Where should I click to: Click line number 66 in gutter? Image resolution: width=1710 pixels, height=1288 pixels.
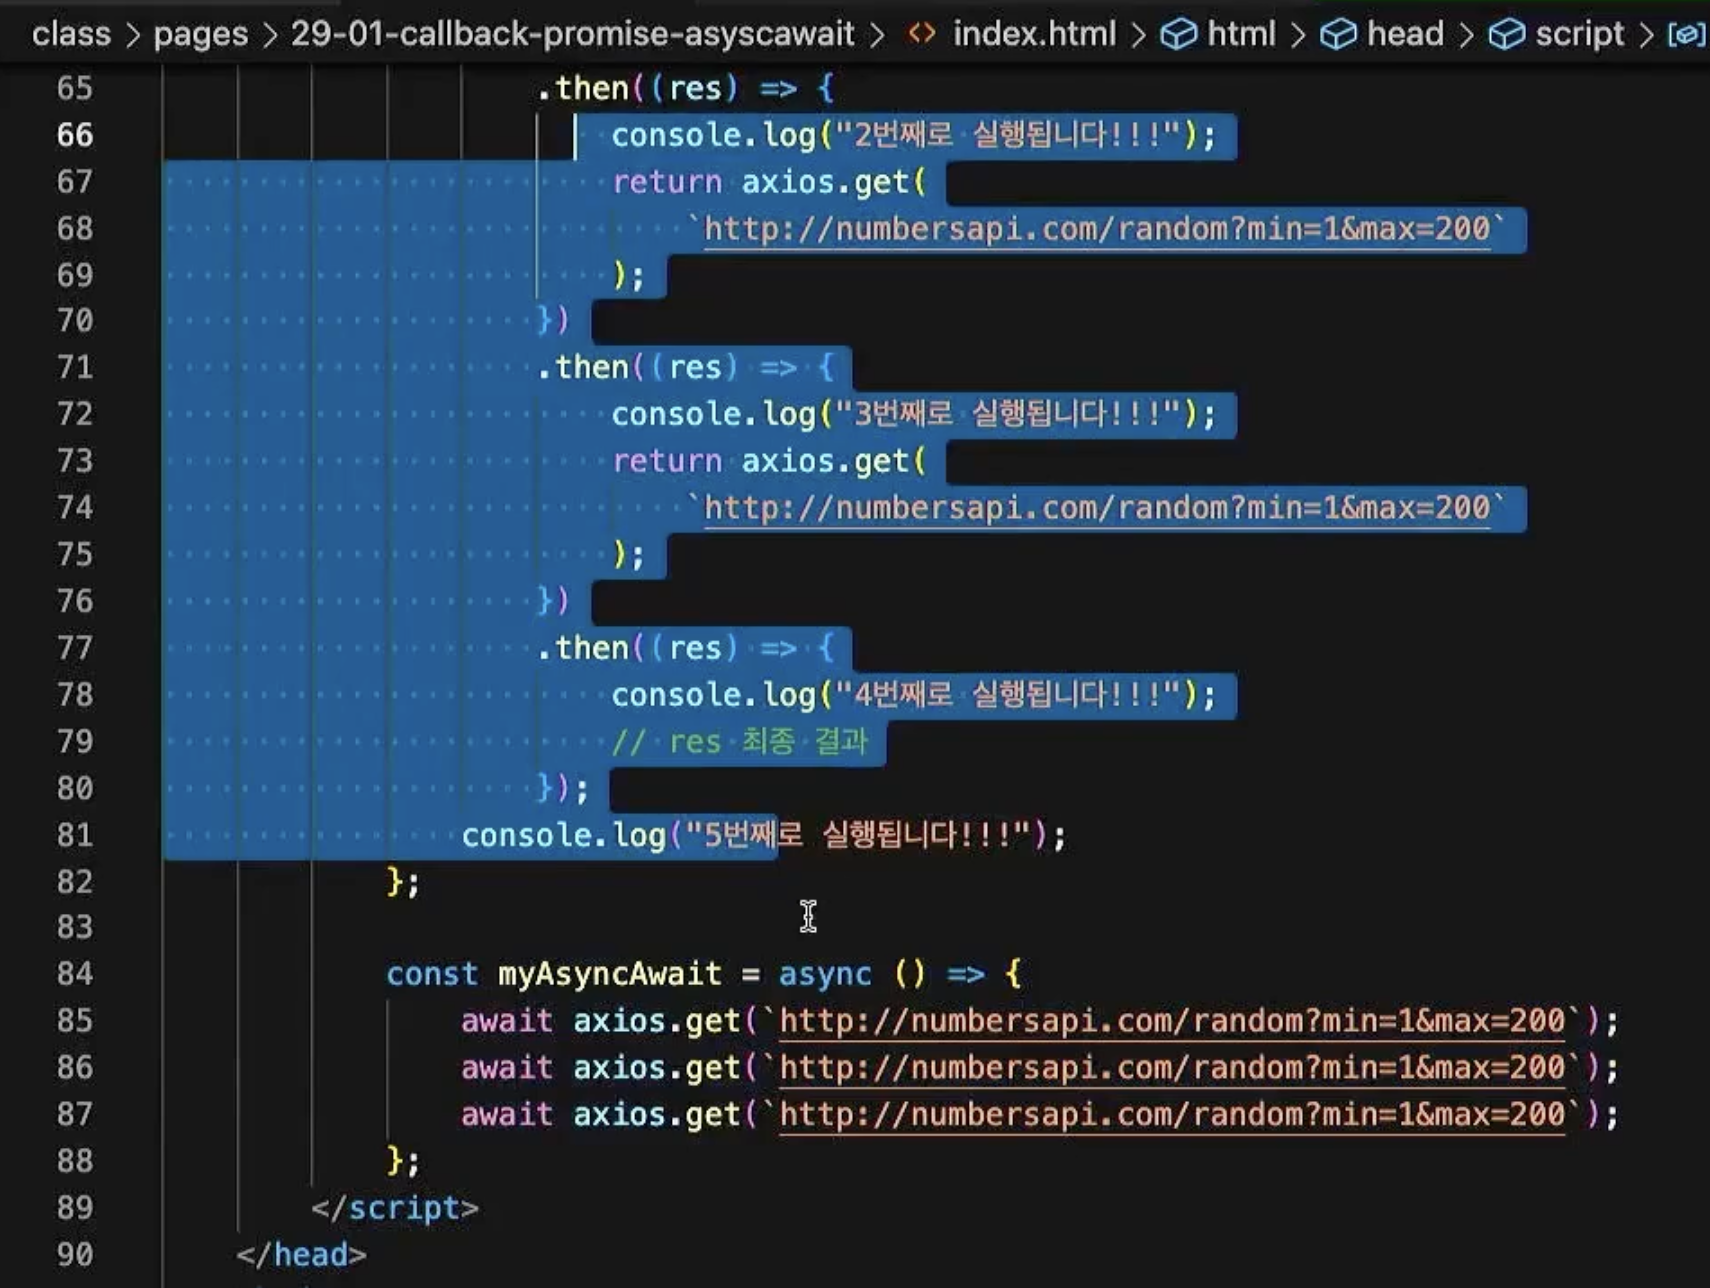coord(75,135)
